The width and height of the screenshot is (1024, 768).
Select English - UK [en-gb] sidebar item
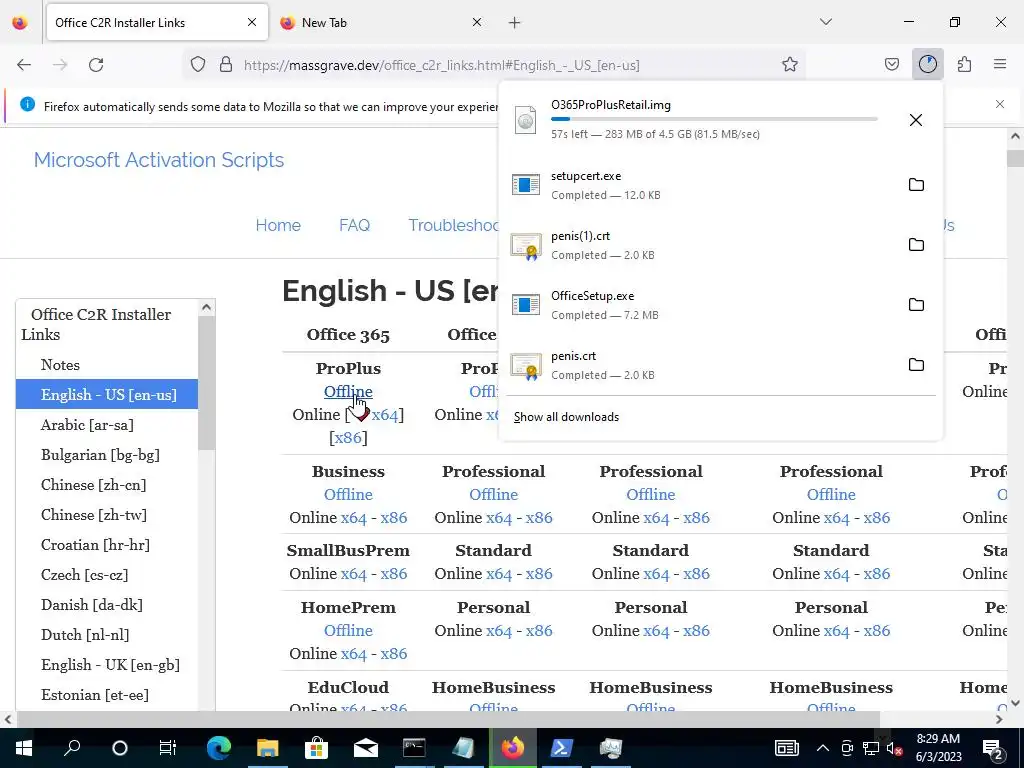(110, 665)
